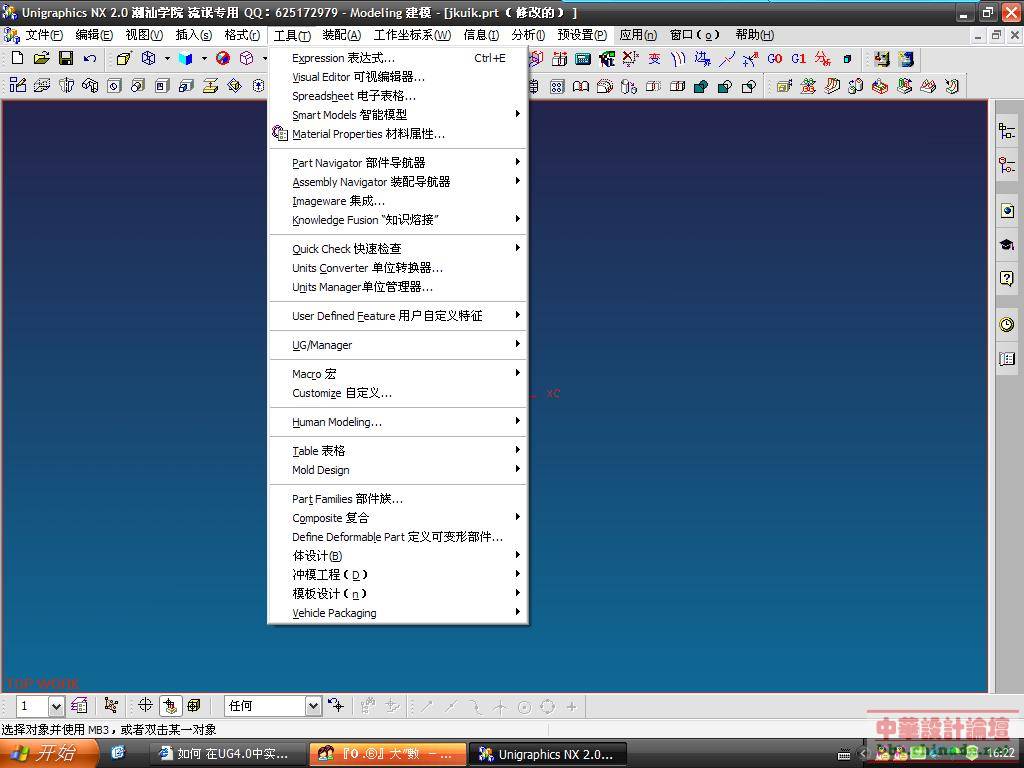Click the open-book icon in second toolbar
This screenshot has height=768, width=1024.
(x=581, y=86)
